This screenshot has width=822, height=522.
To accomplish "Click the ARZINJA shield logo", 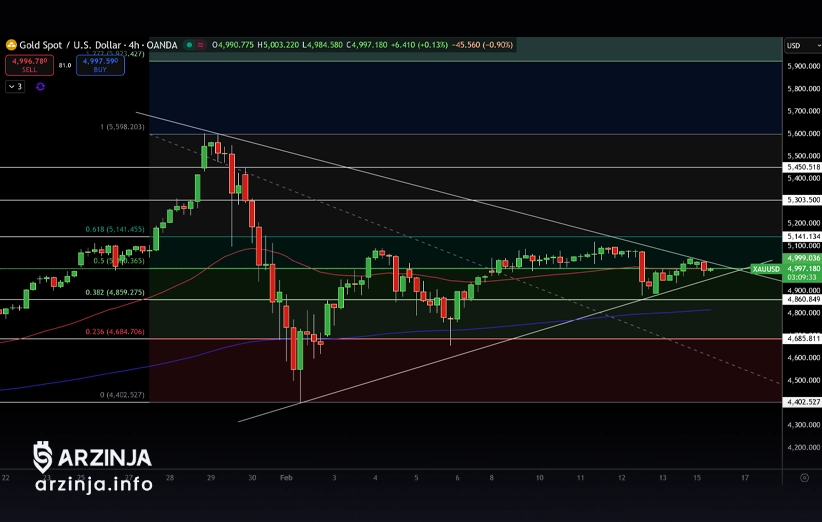I will [x=42, y=457].
